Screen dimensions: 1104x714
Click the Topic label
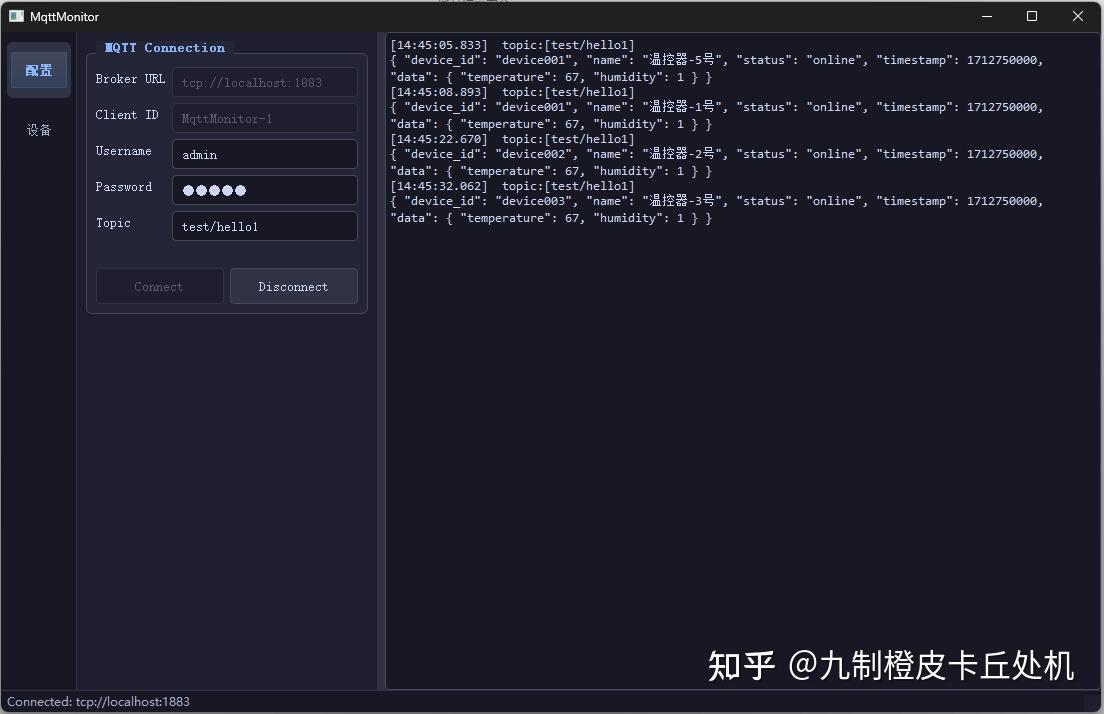(x=113, y=223)
